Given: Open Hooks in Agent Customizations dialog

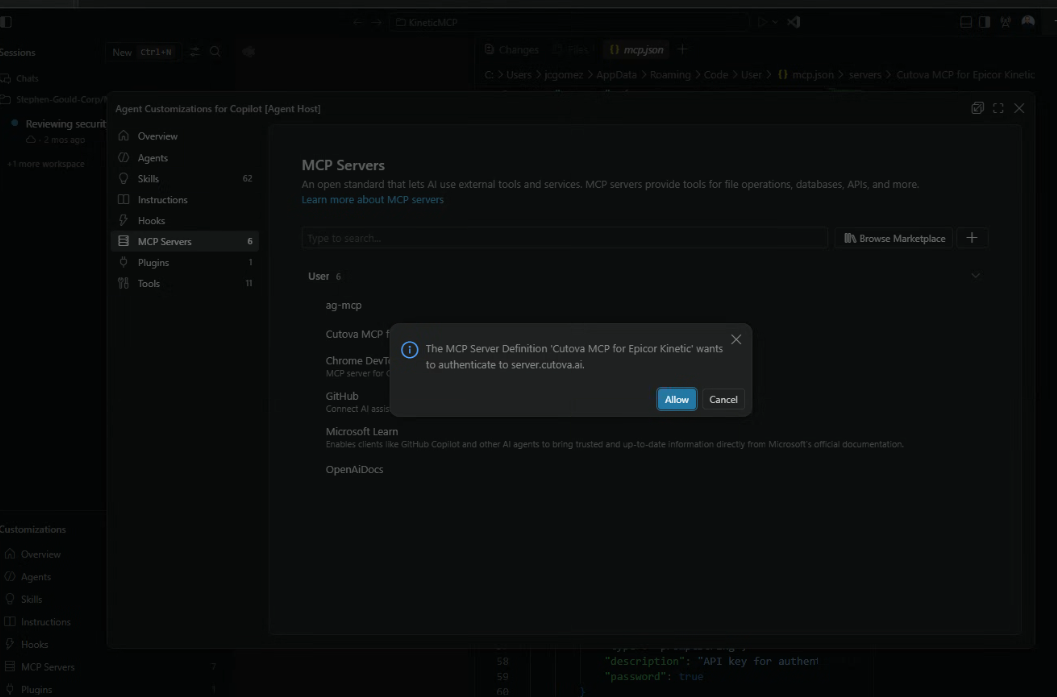Looking at the screenshot, I should point(185,220).
